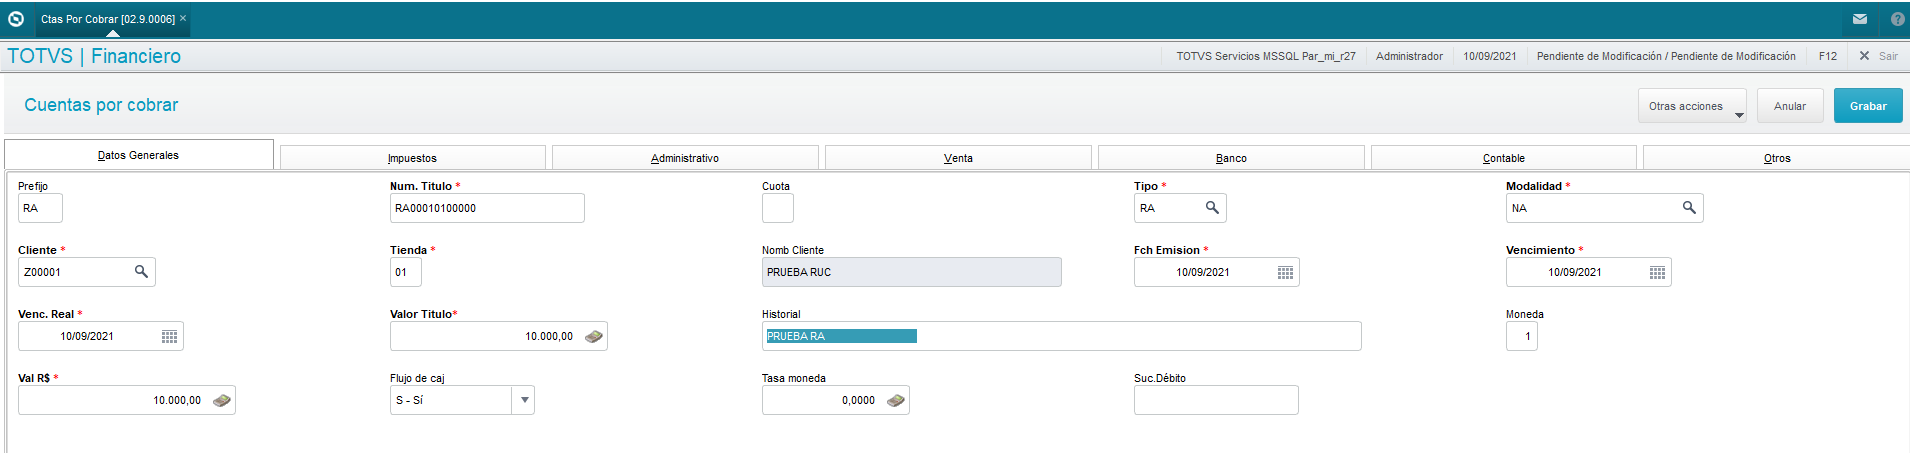The width and height of the screenshot is (1910, 453).
Task: Click the Nomb Cliente PRUEBA RUC field
Action: 912,272
